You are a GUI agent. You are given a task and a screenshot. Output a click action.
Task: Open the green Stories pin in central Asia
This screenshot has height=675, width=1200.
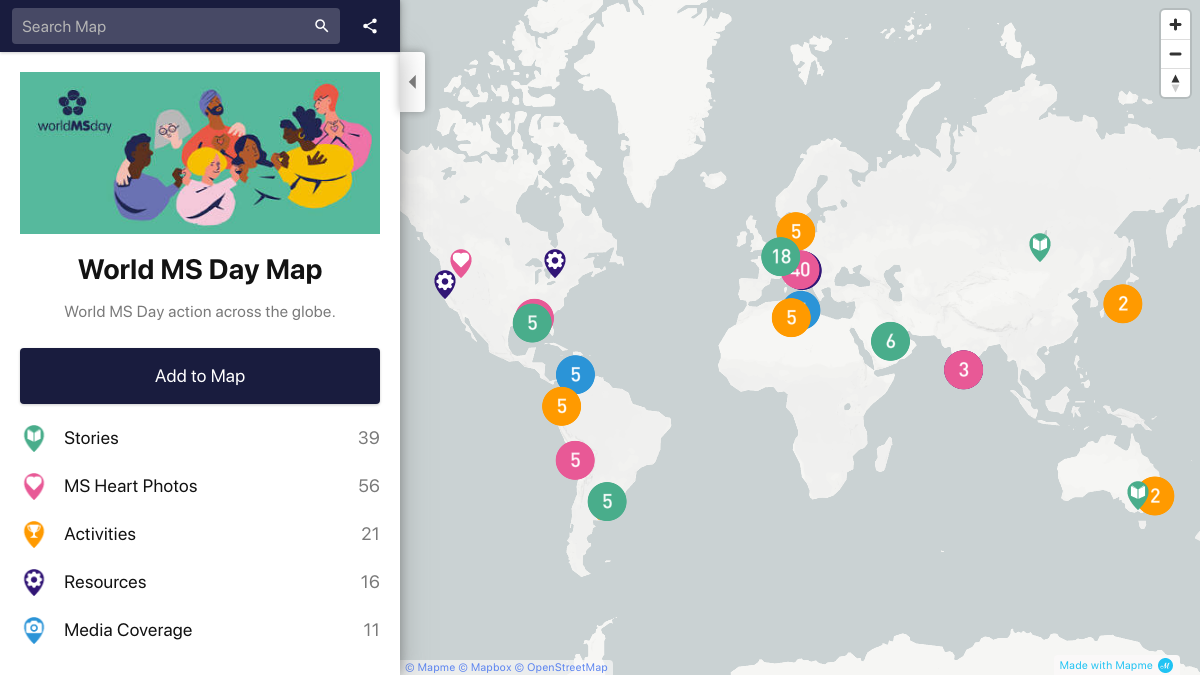coord(1040,246)
